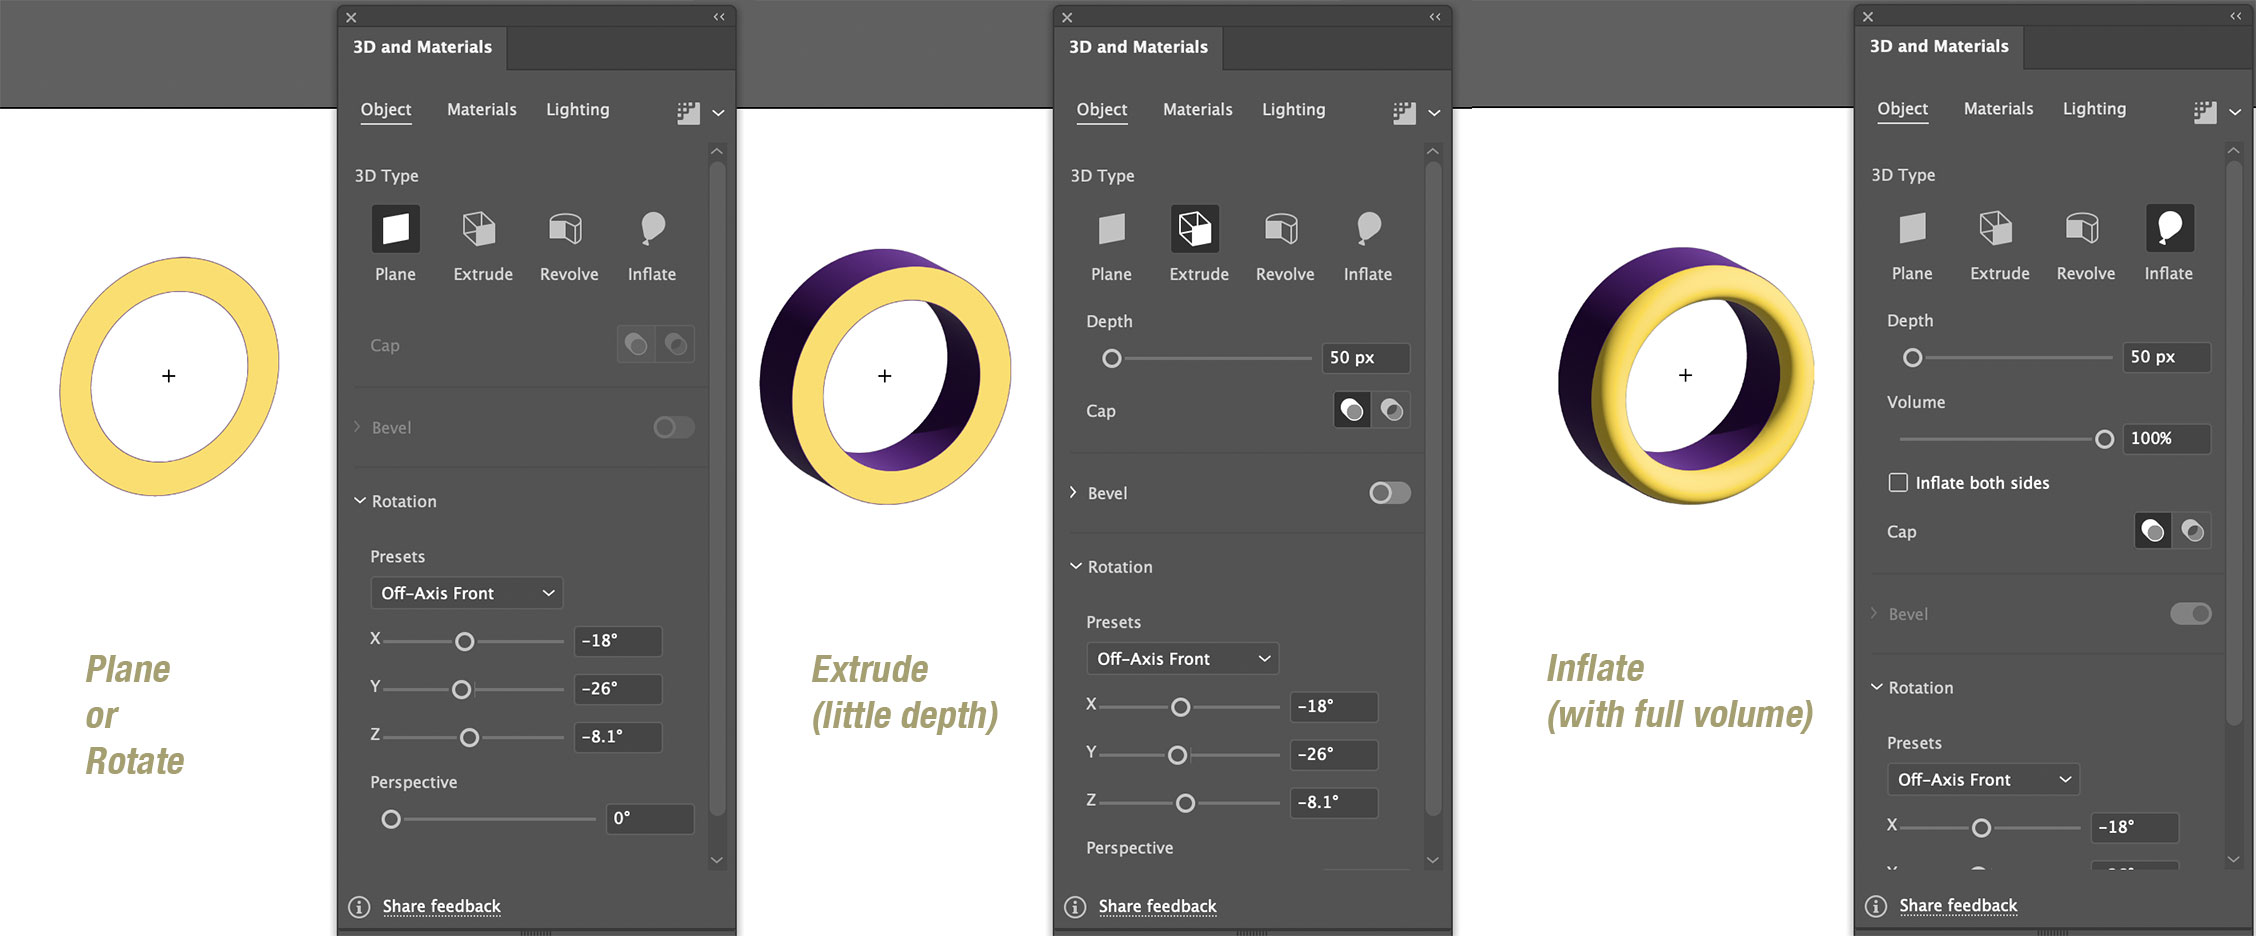Screen dimensions: 2256x936
Task: Collapse Rotation section in the Extrude-active panel
Action: pyautogui.click(x=1076, y=567)
